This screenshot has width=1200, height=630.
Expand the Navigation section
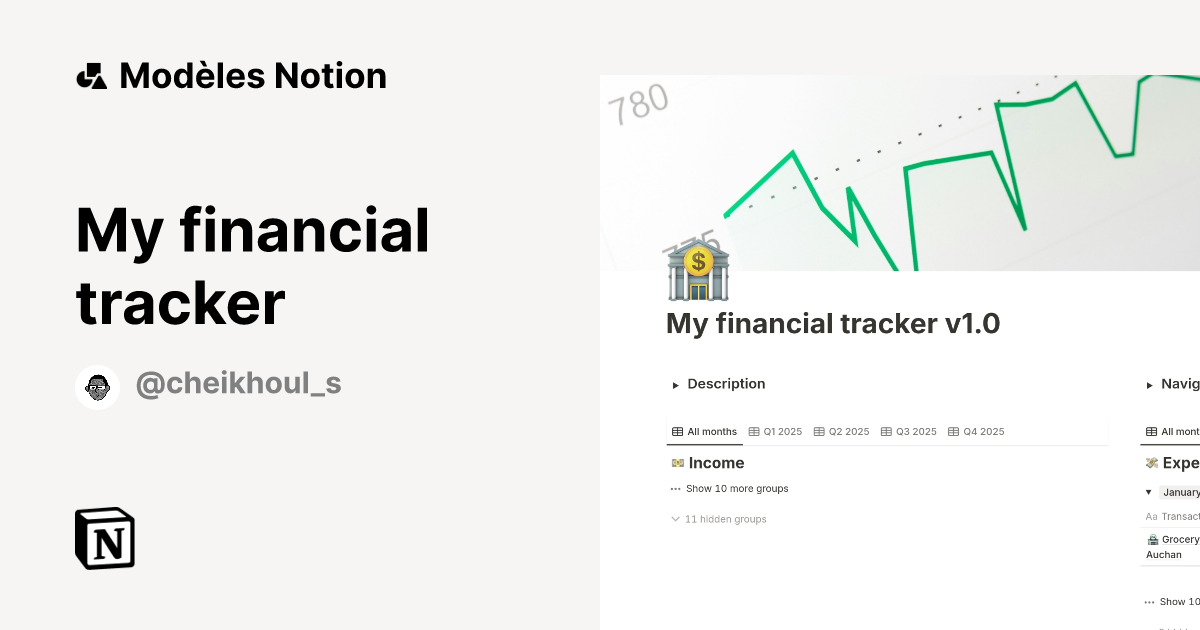point(1151,384)
